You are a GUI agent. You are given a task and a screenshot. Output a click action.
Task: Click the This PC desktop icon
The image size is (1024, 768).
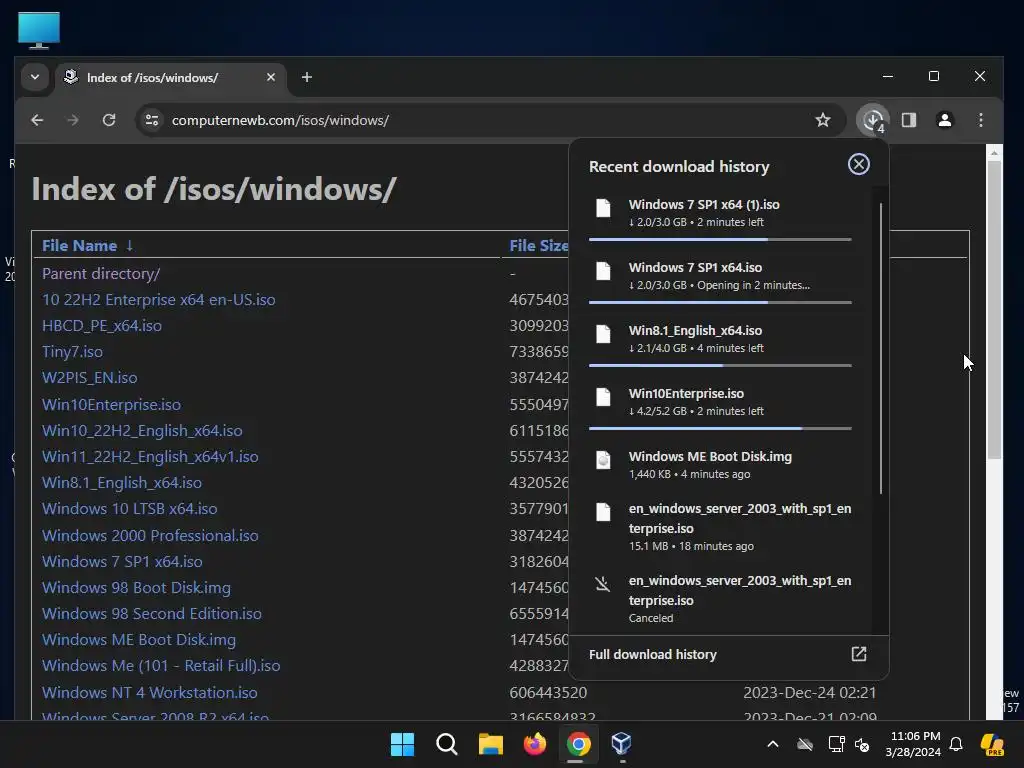[x=39, y=29]
